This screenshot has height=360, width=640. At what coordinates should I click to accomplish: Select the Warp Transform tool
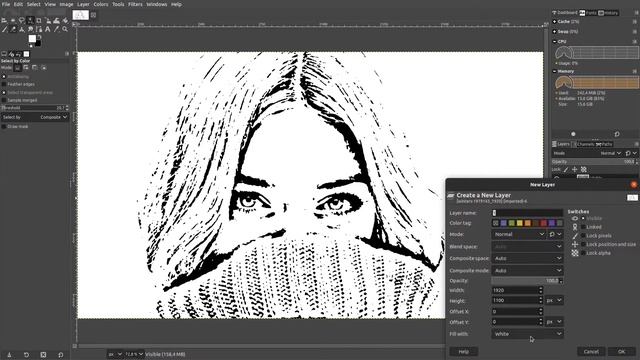[x=56, y=20]
